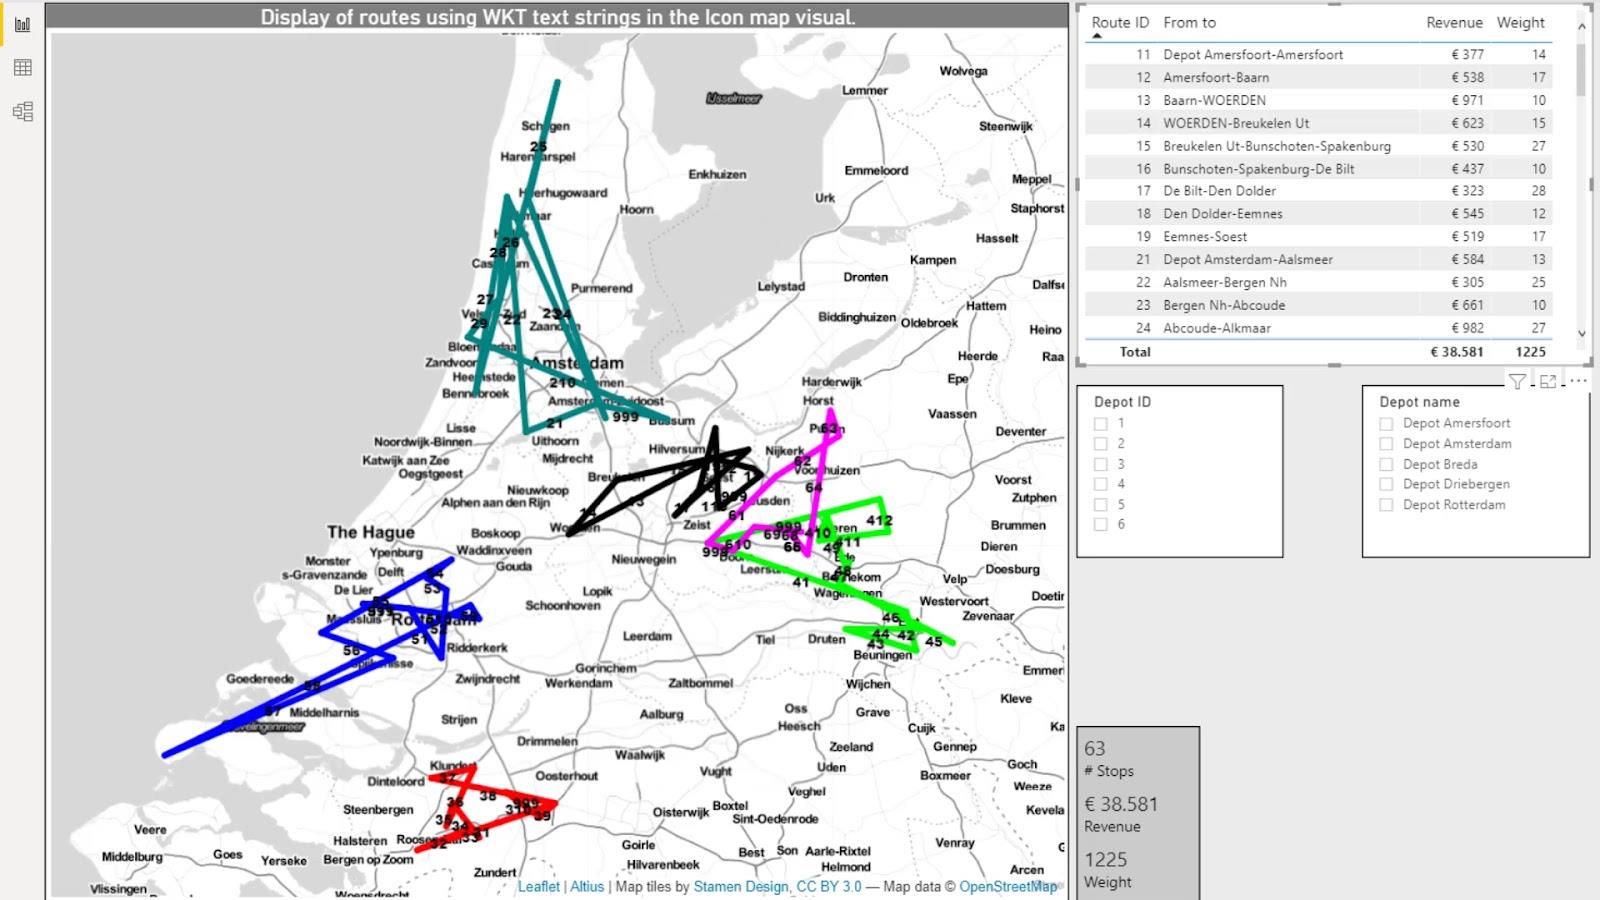Click table scrollbar up arrow
The image size is (1600, 900).
pos(1581,27)
